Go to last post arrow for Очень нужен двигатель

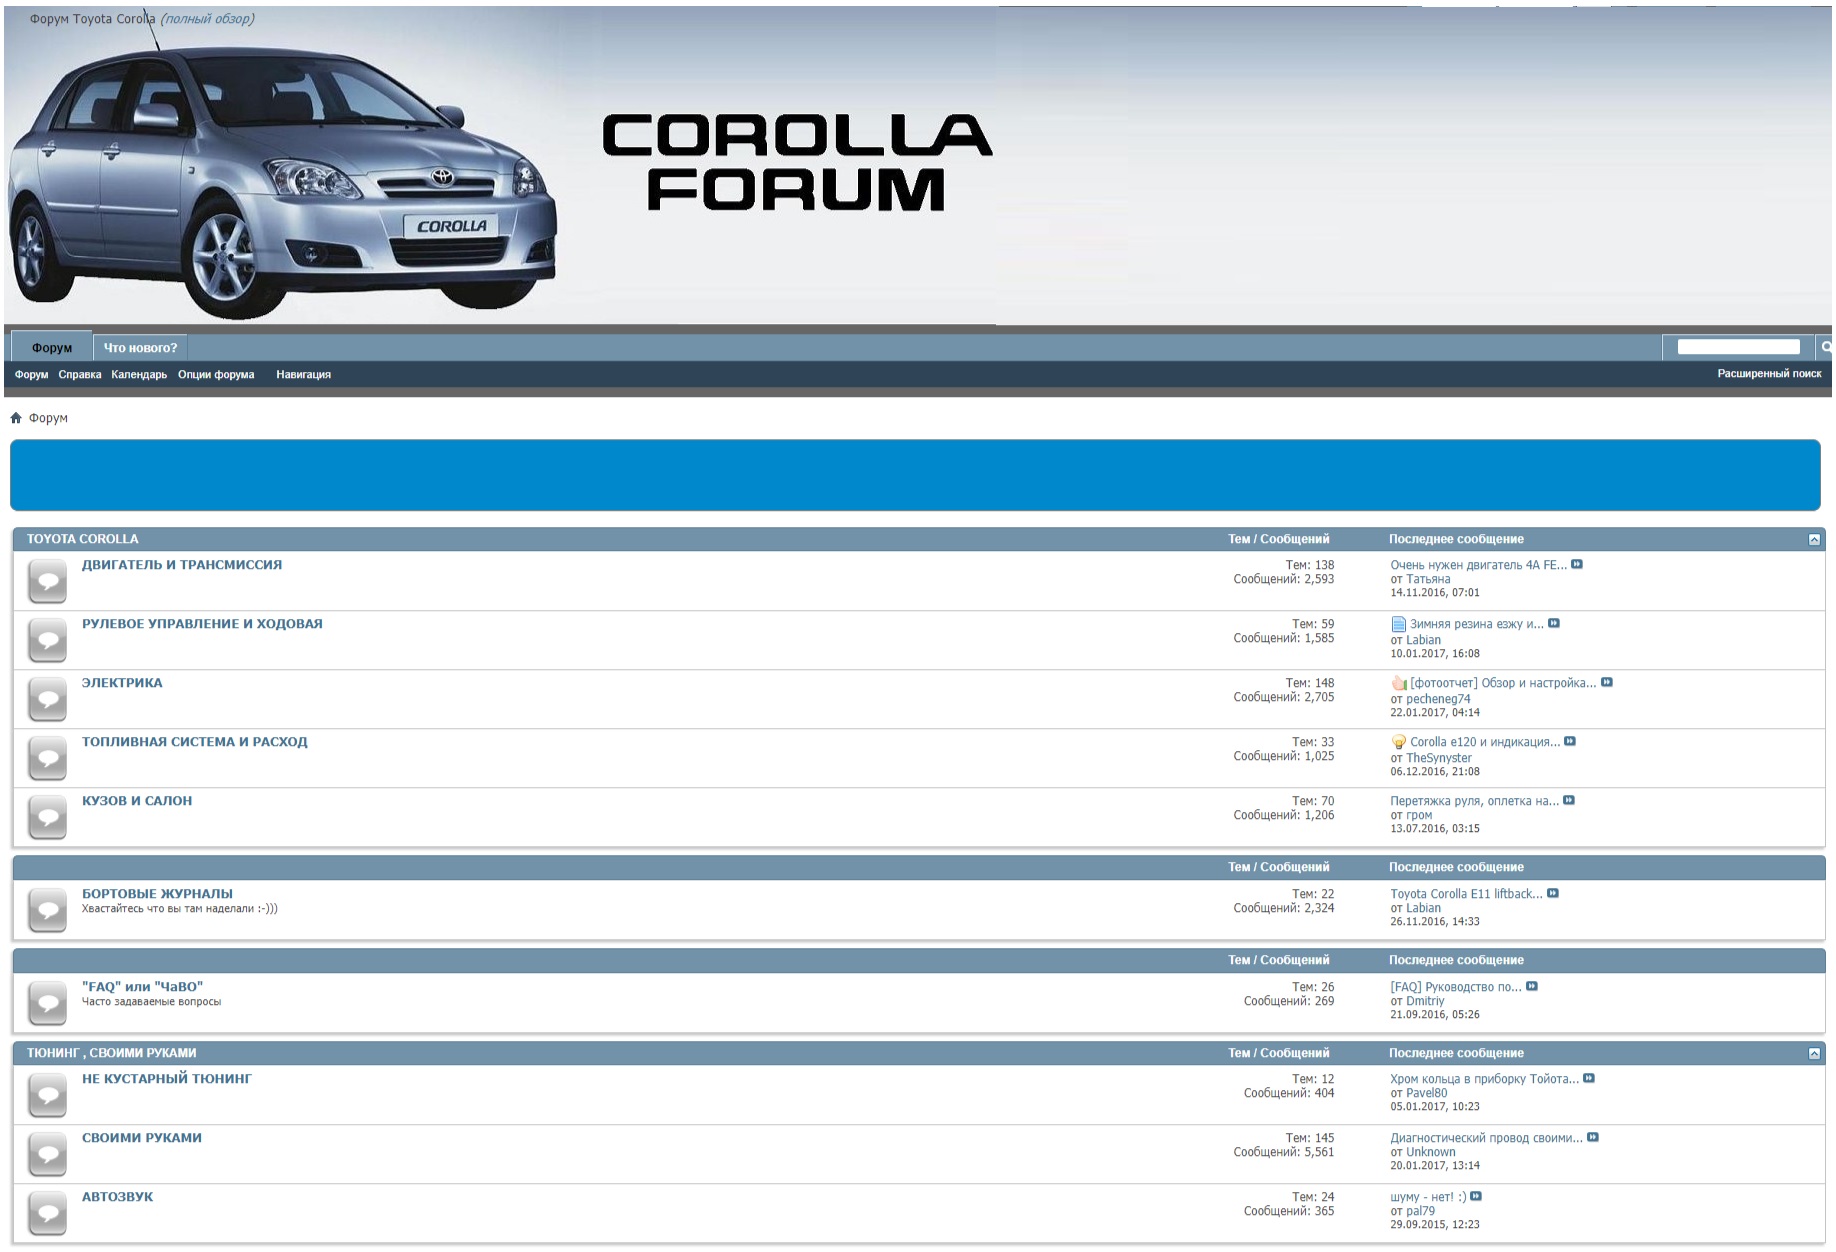[x=1577, y=565]
